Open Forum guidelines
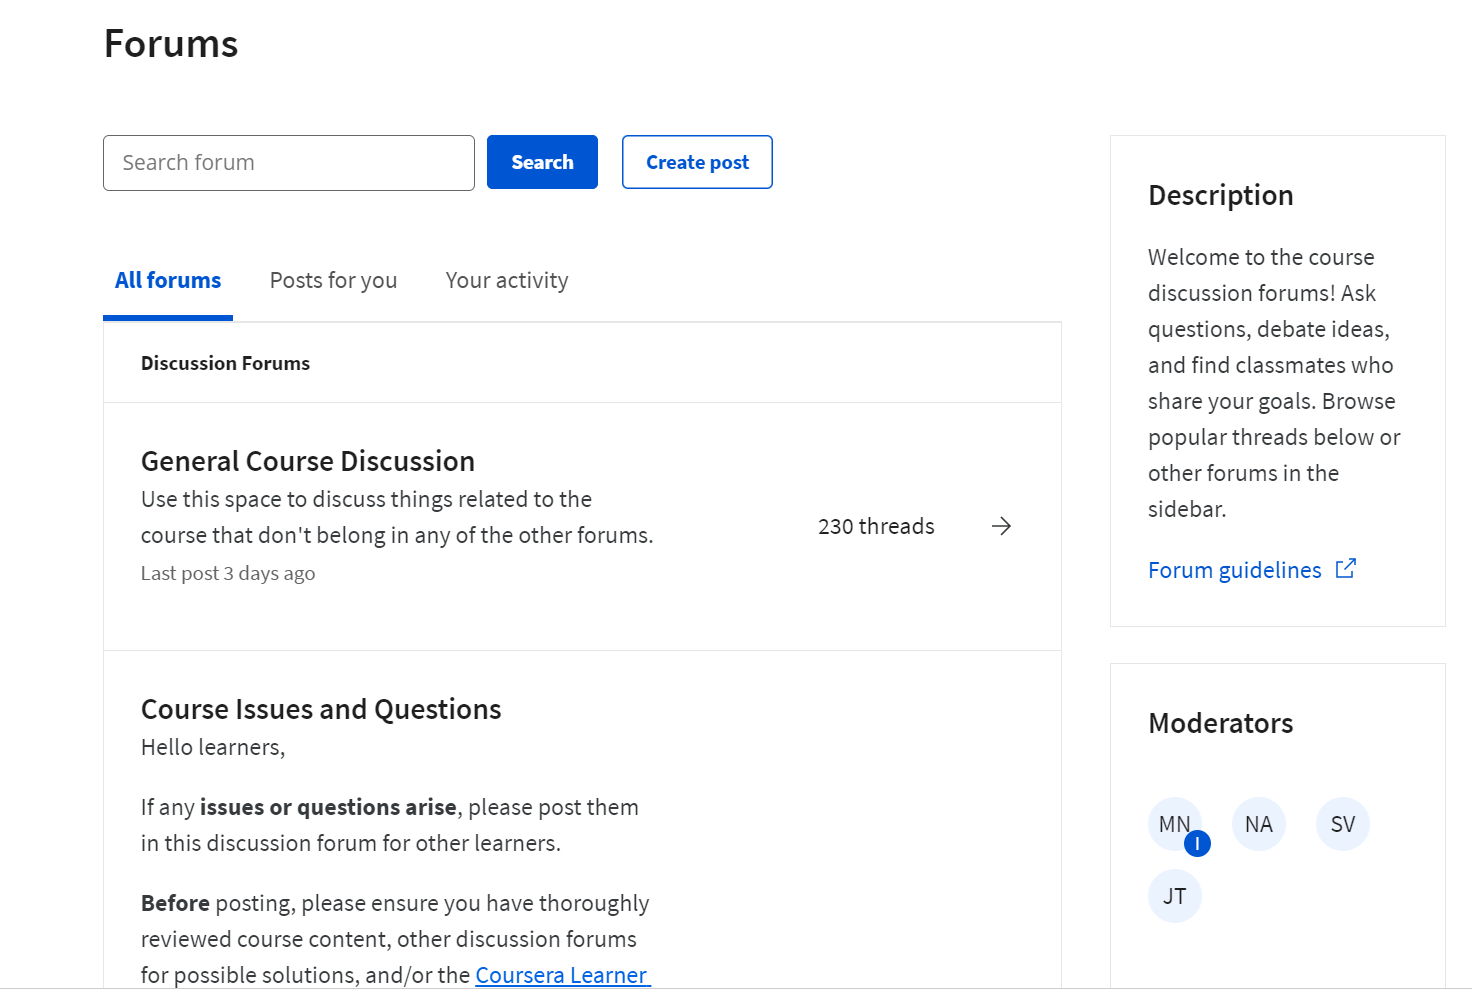Screen dimensions: 1472x995 (1234, 569)
